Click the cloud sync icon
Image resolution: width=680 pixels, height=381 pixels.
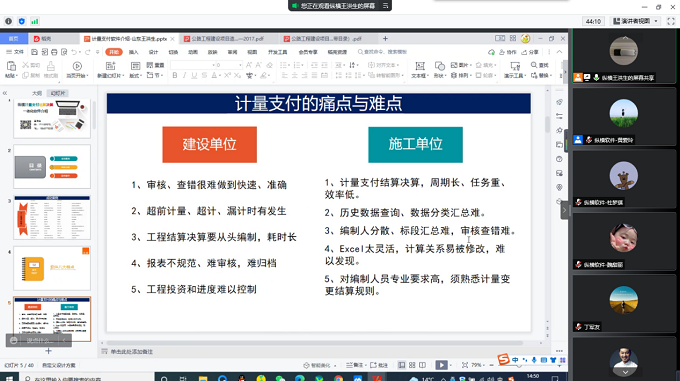click(x=491, y=52)
